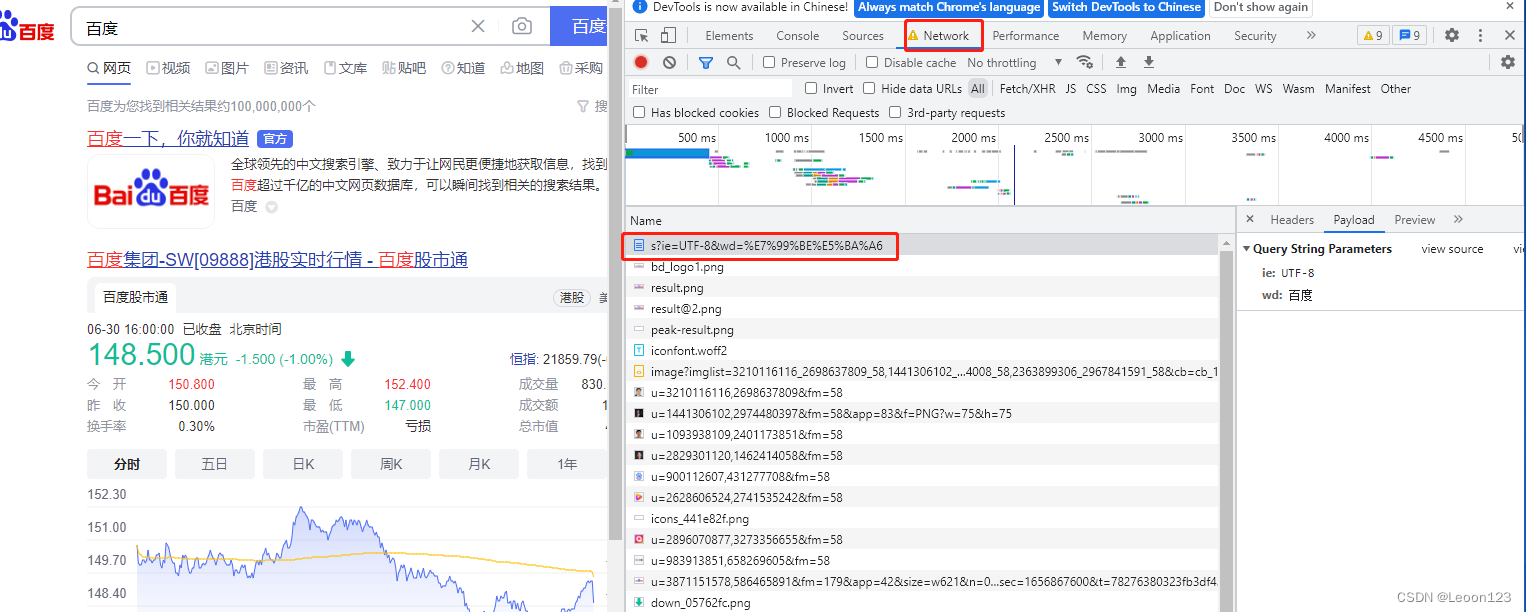
Task: Switch to the Elements tab
Action: pyautogui.click(x=729, y=35)
